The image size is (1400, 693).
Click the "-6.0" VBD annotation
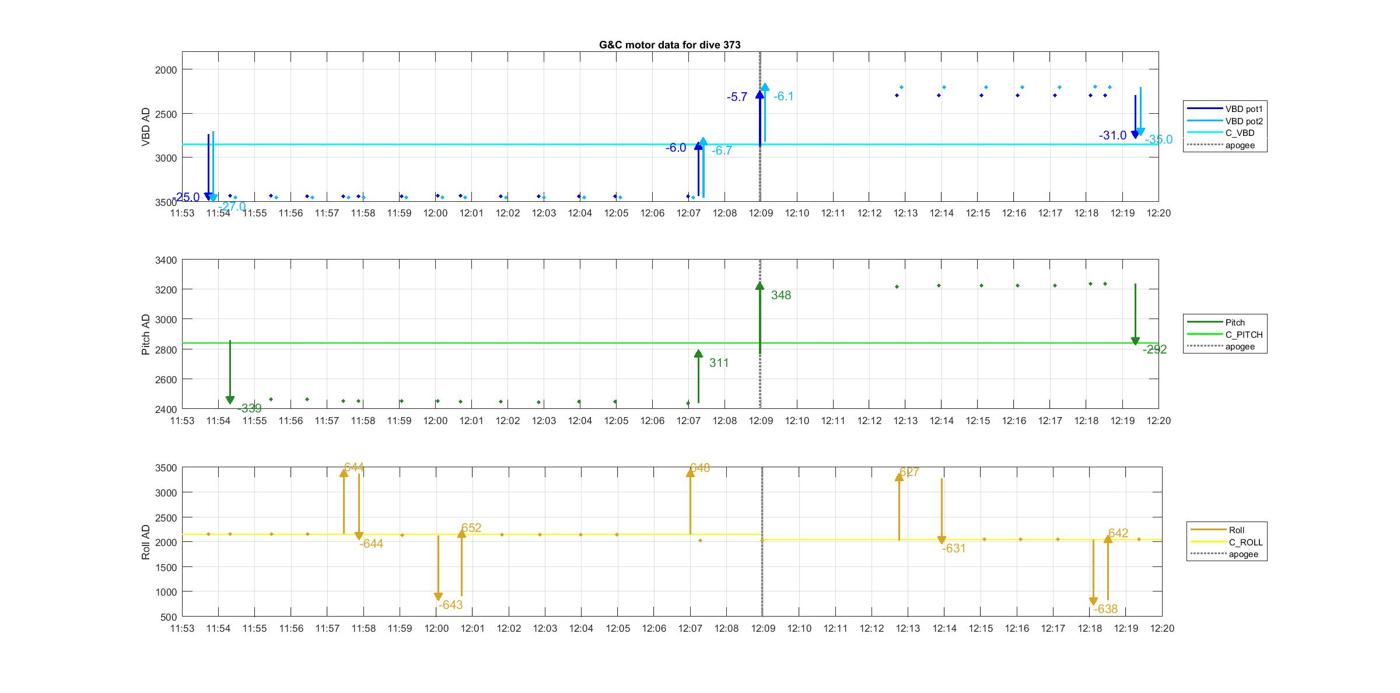[x=676, y=148]
